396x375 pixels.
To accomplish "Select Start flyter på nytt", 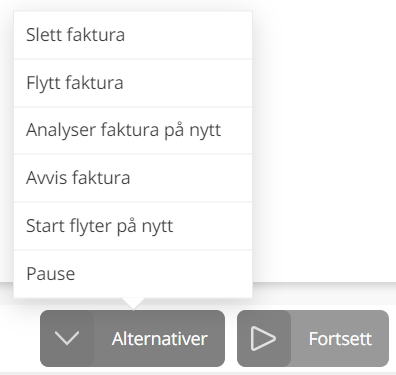I will 133,226.
